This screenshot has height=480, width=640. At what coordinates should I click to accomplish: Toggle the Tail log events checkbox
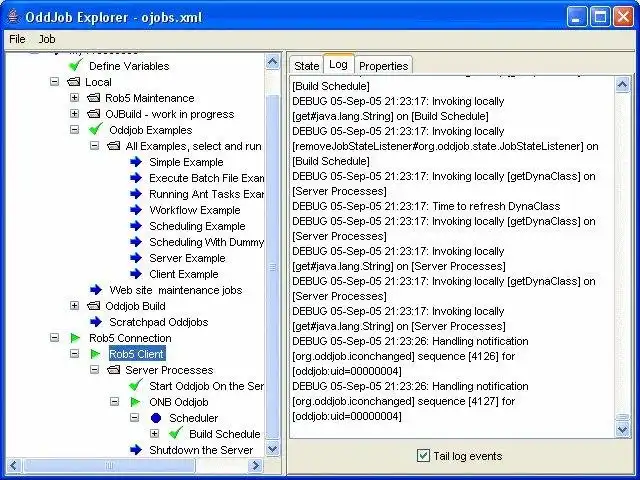[x=423, y=455]
